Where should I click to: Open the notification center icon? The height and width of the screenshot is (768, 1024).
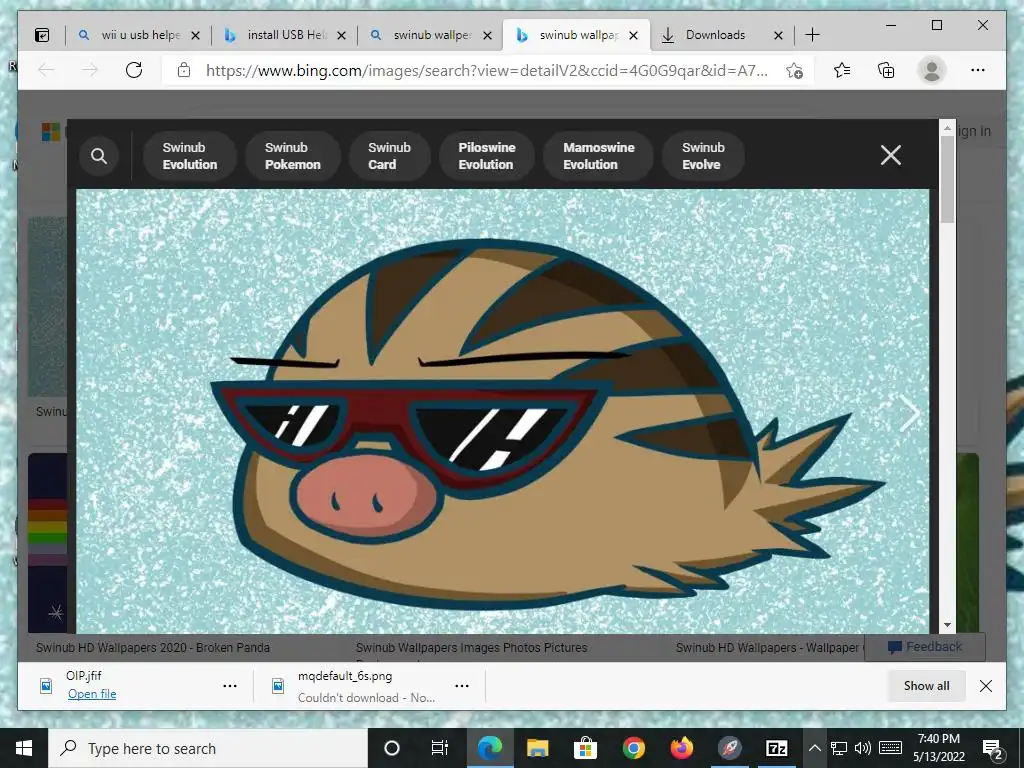(x=993, y=748)
